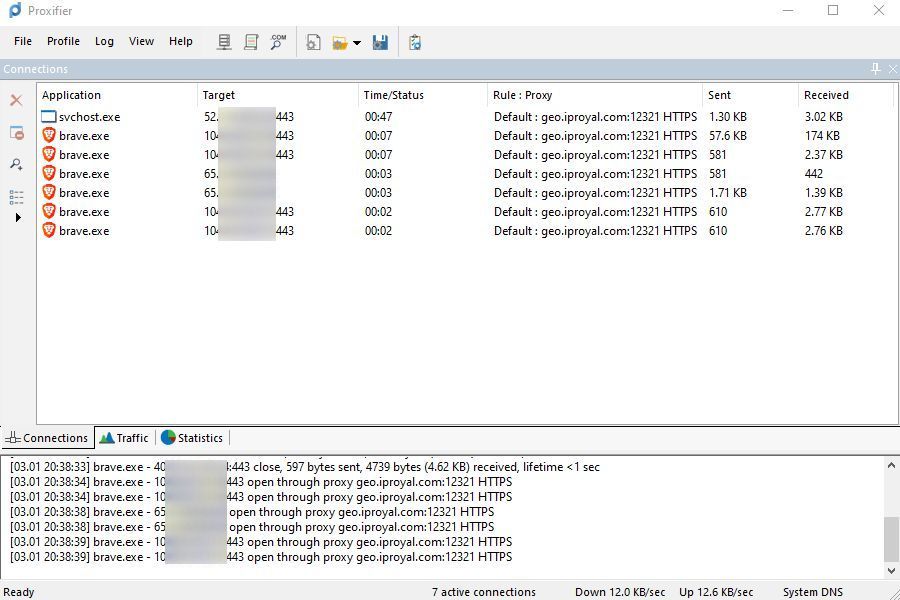900x600 pixels.
Task: Expand the sidebar with the black arrow
Action: 18,218
